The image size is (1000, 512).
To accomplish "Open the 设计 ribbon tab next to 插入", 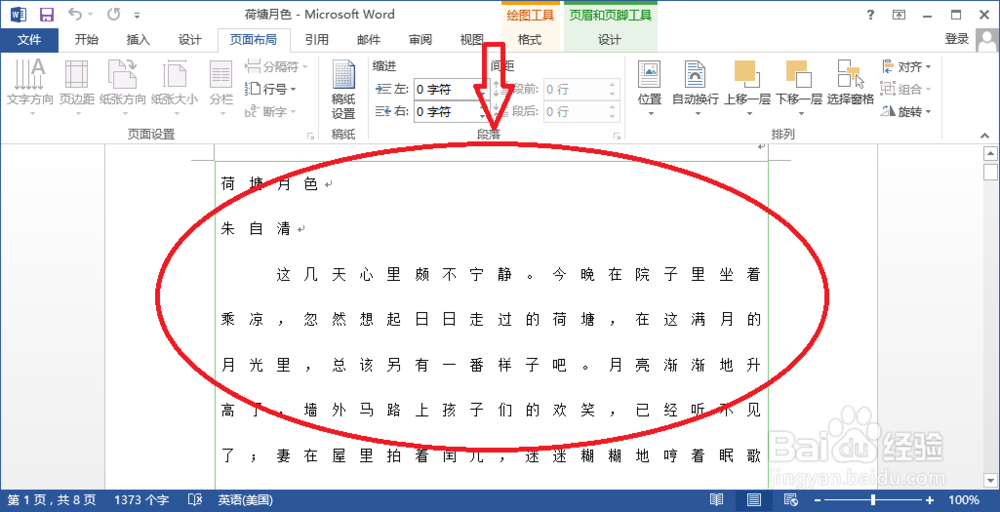I will [x=190, y=40].
